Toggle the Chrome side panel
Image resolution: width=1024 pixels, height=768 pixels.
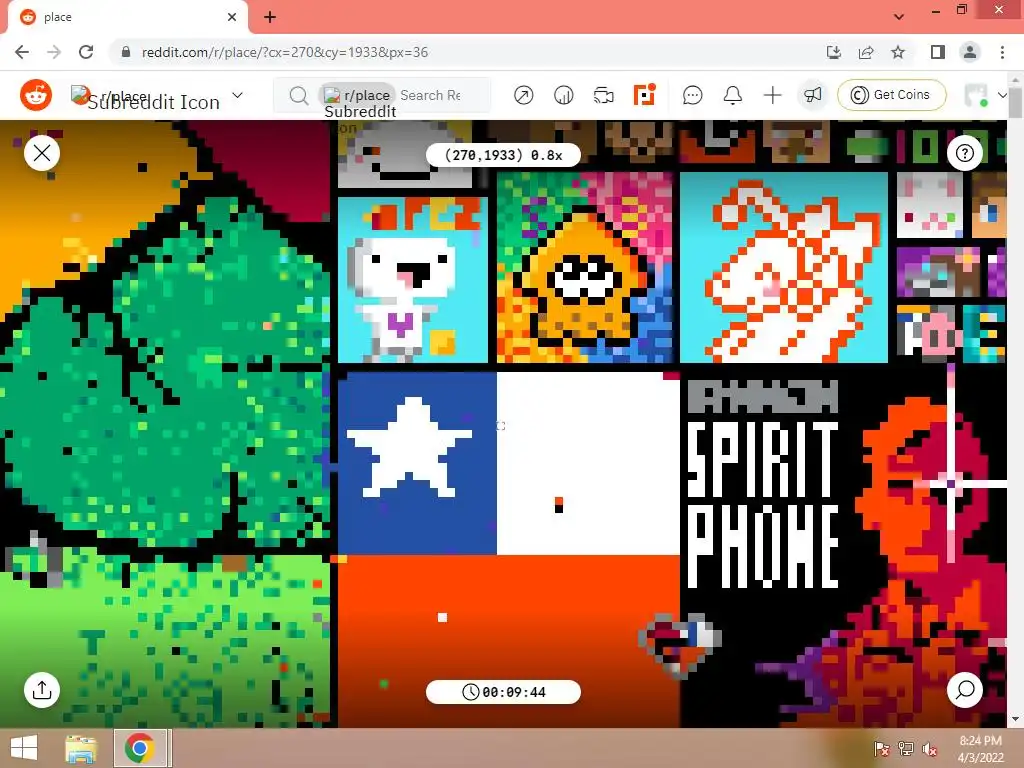(x=938, y=52)
